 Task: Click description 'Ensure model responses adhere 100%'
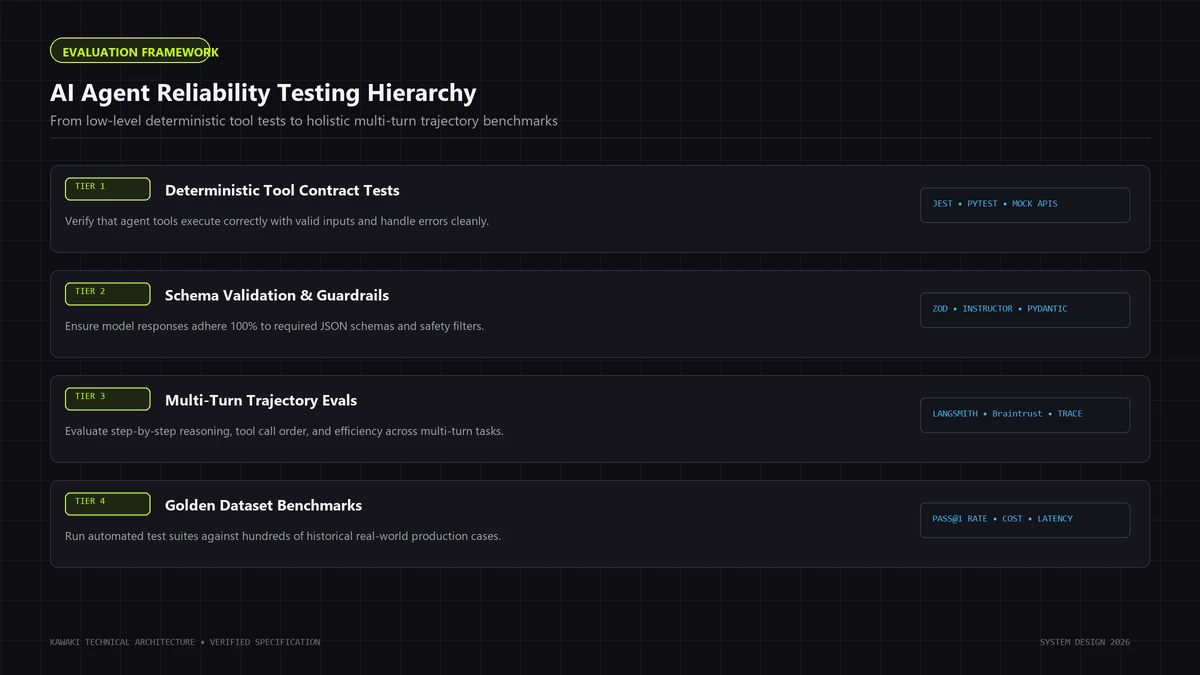(x=274, y=326)
